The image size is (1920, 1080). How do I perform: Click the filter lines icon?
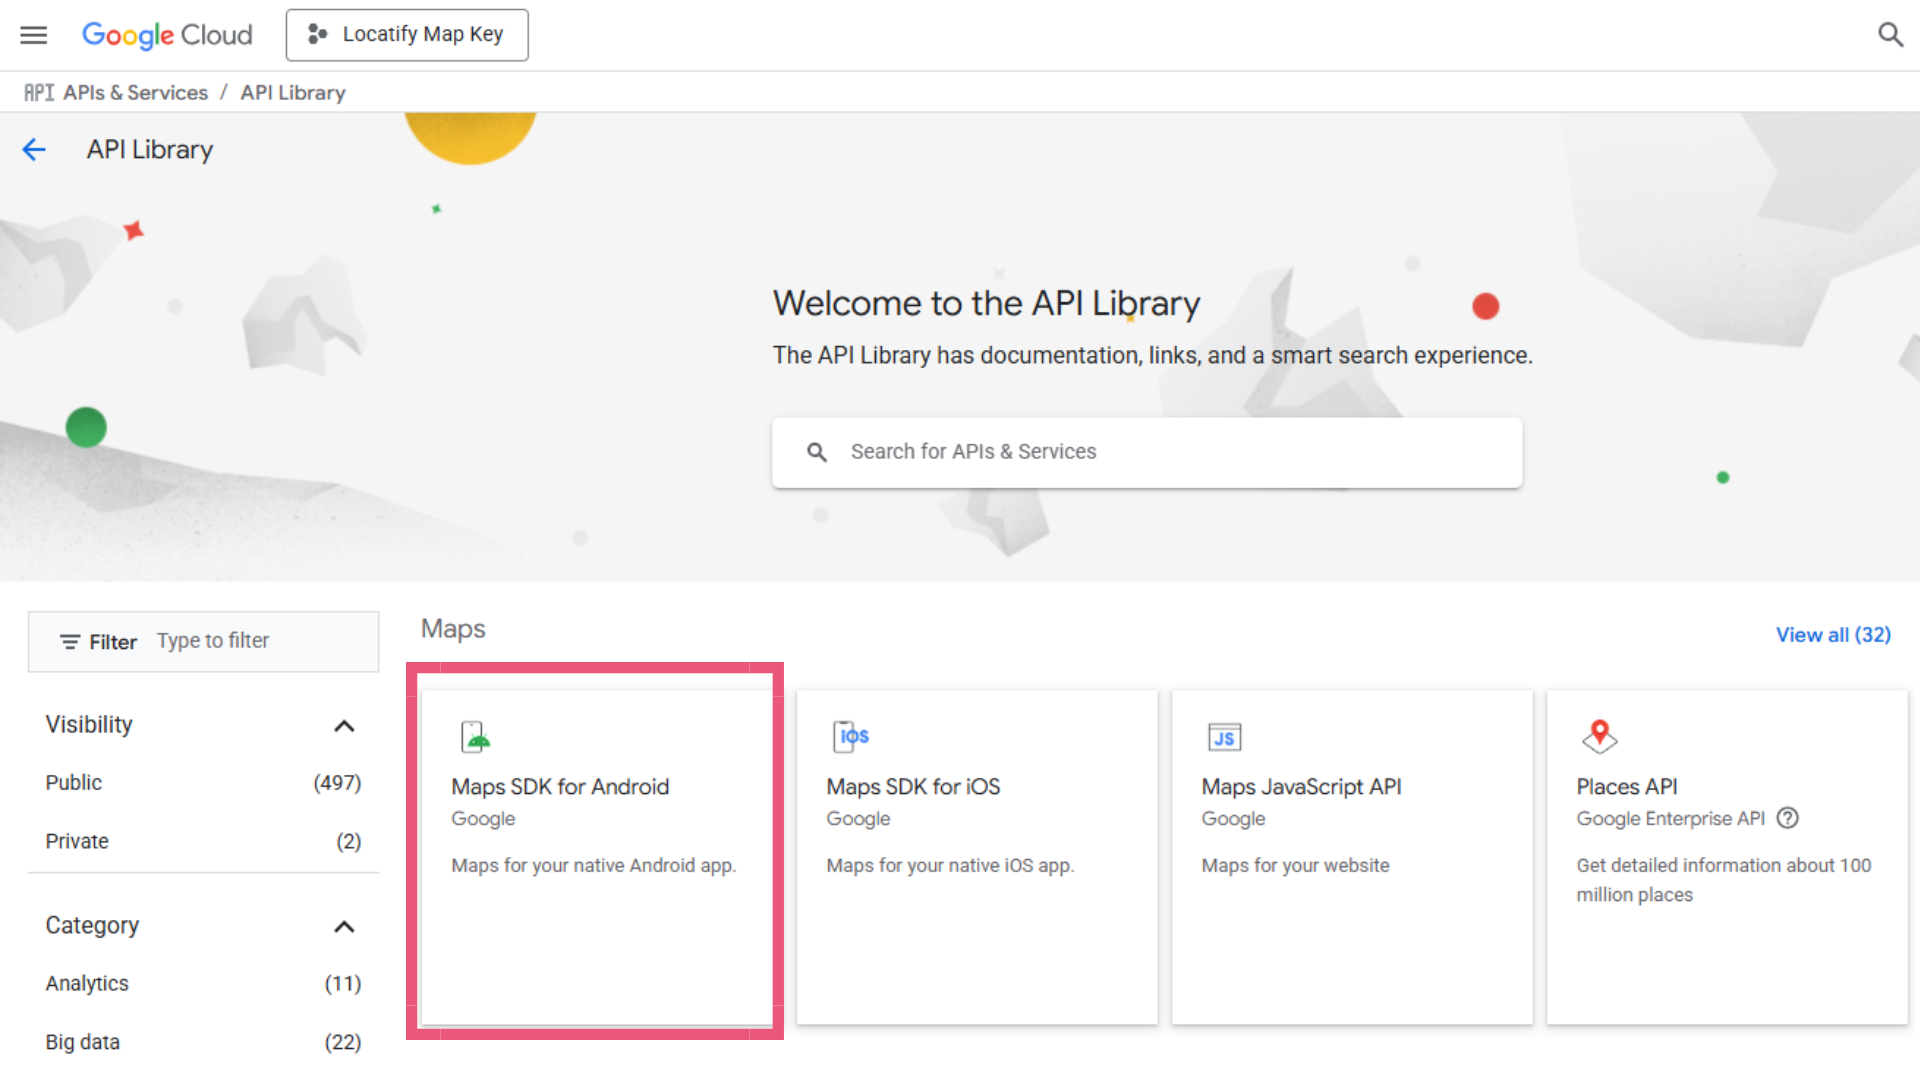70,642
